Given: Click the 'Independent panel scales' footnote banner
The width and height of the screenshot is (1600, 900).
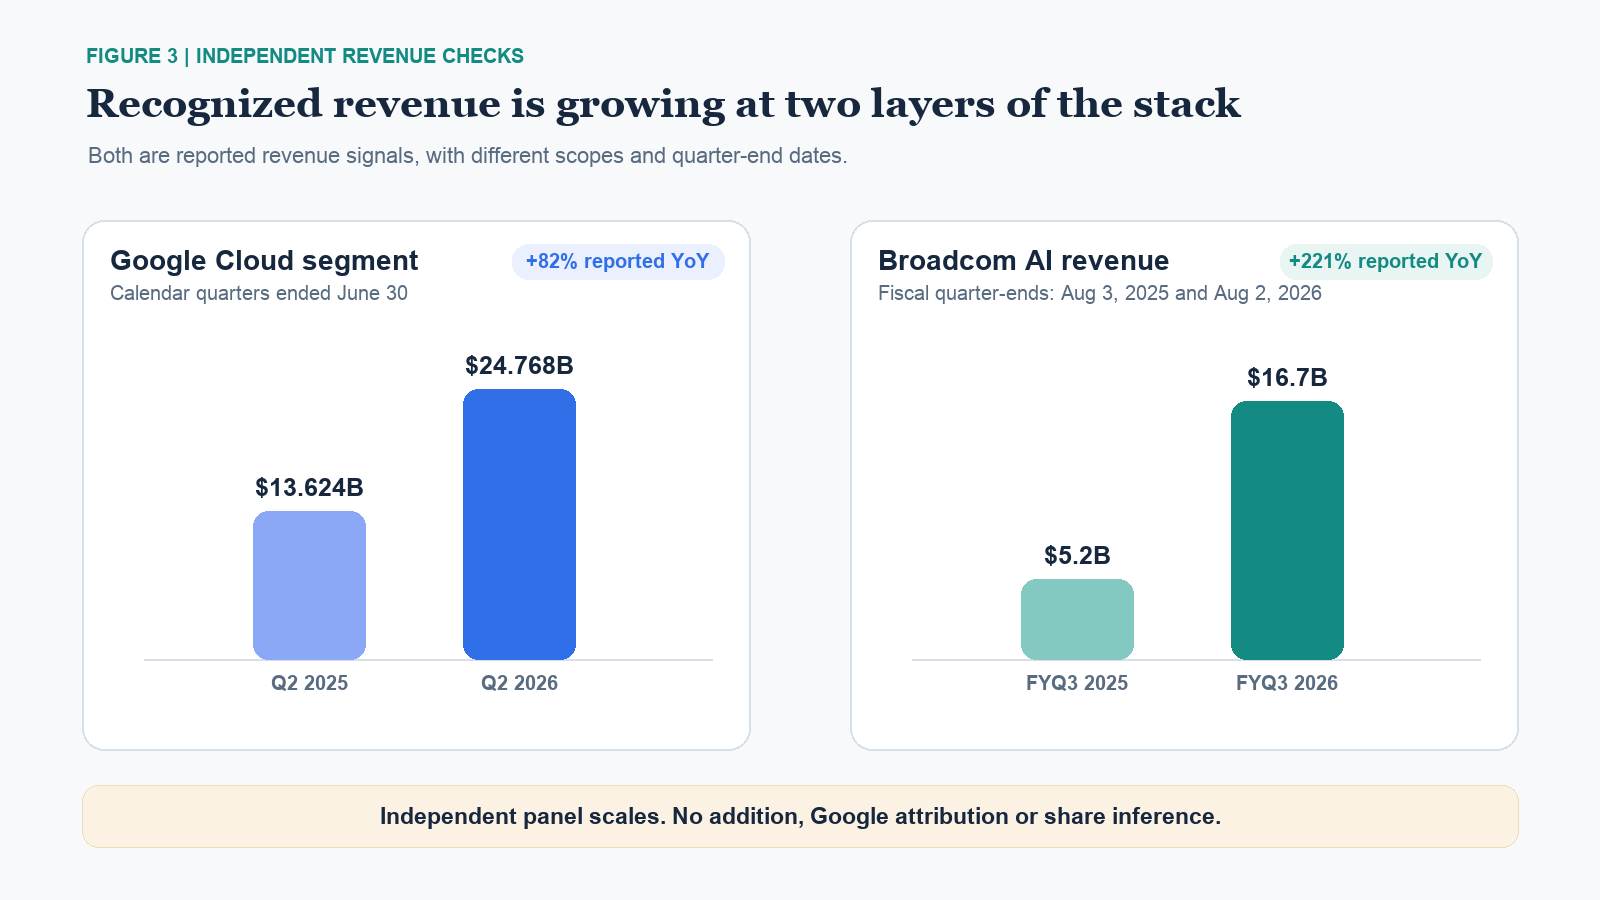Looking at the screenshot, I should coord(800,816).
